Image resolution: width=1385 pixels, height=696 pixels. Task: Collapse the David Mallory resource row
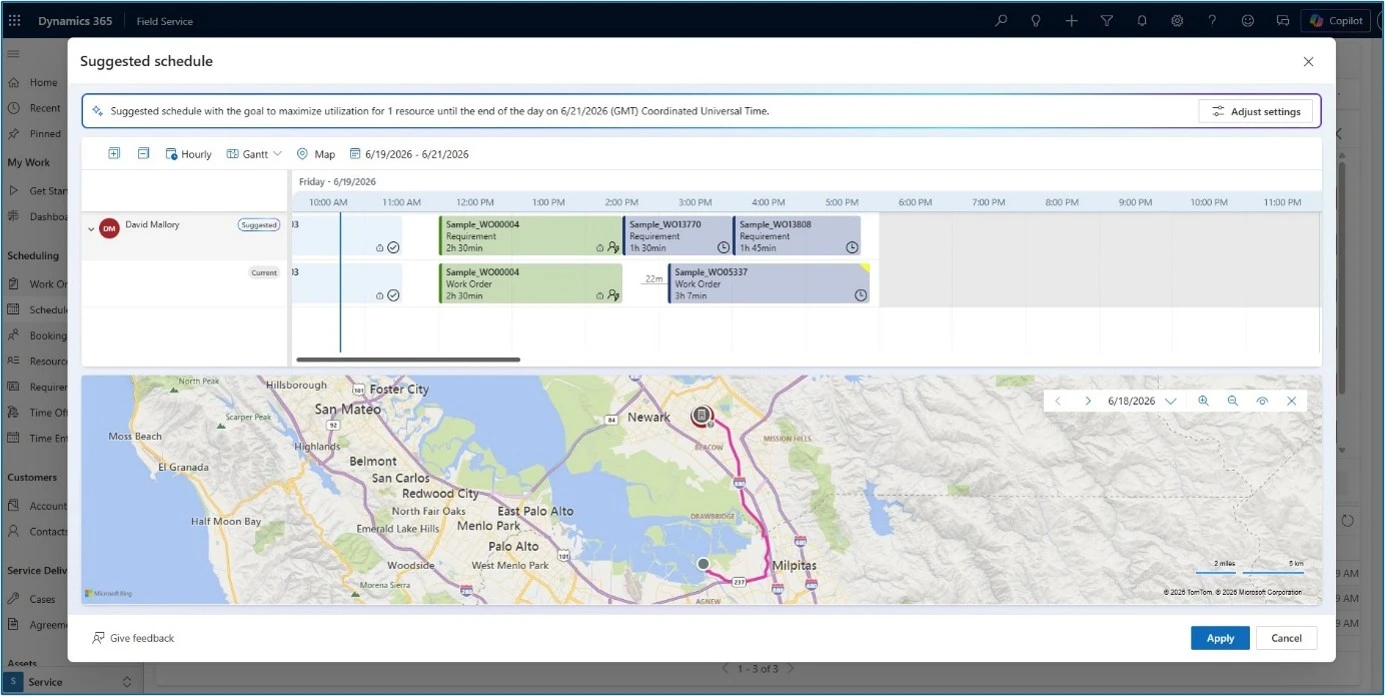click(91, 229)
